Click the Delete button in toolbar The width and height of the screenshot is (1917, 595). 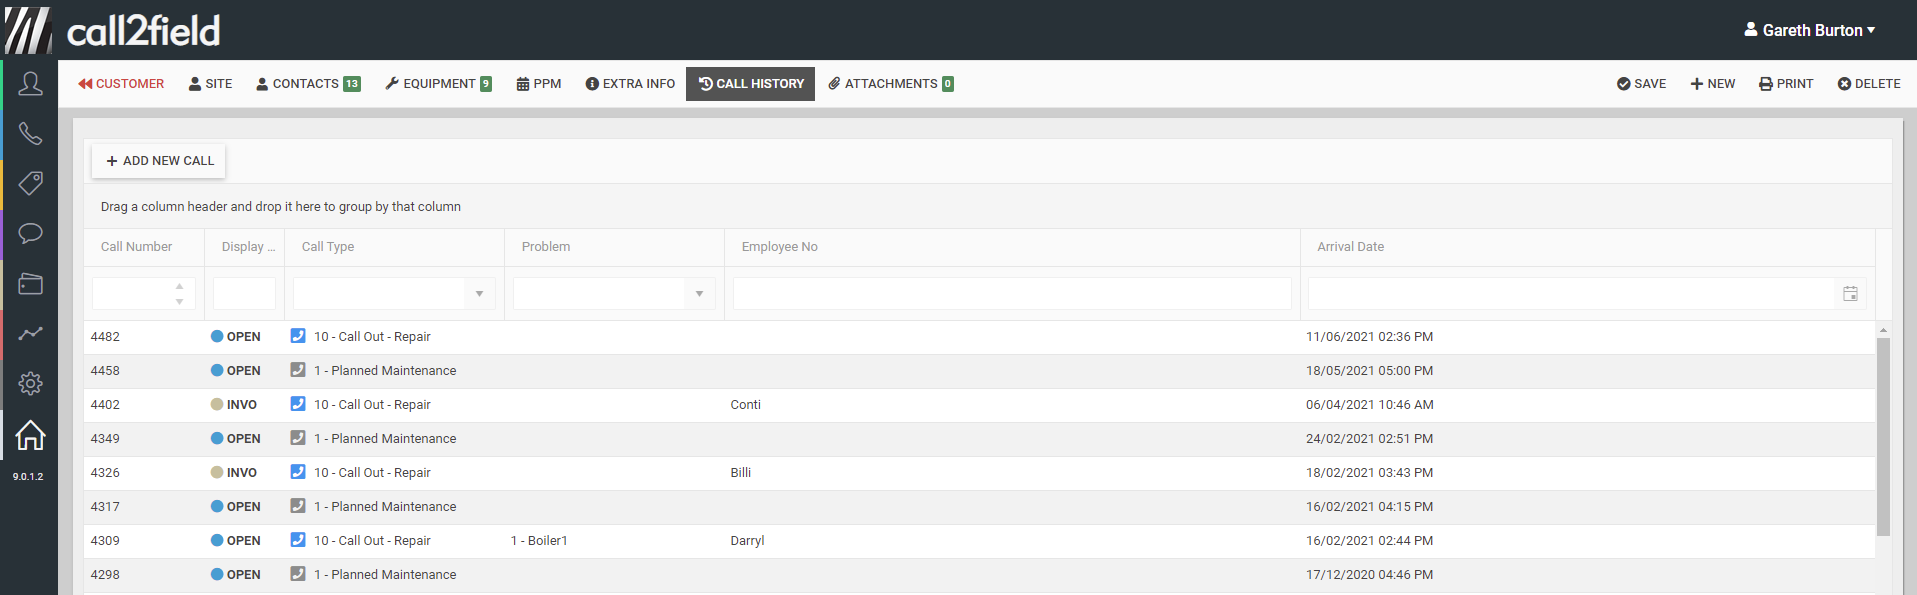(x=1868, y=84)
